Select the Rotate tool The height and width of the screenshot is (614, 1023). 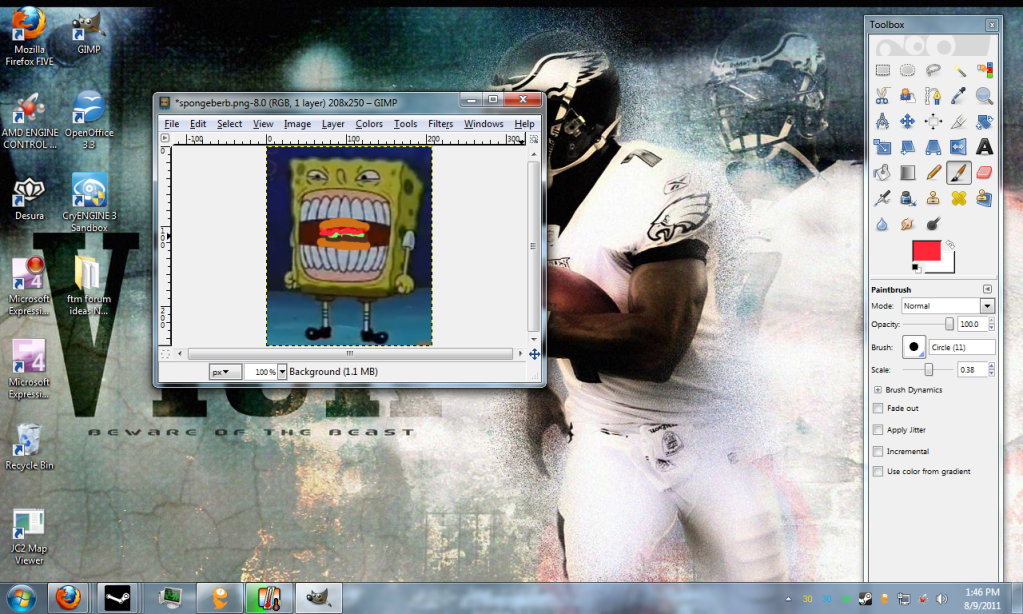[x=984, y=121]
